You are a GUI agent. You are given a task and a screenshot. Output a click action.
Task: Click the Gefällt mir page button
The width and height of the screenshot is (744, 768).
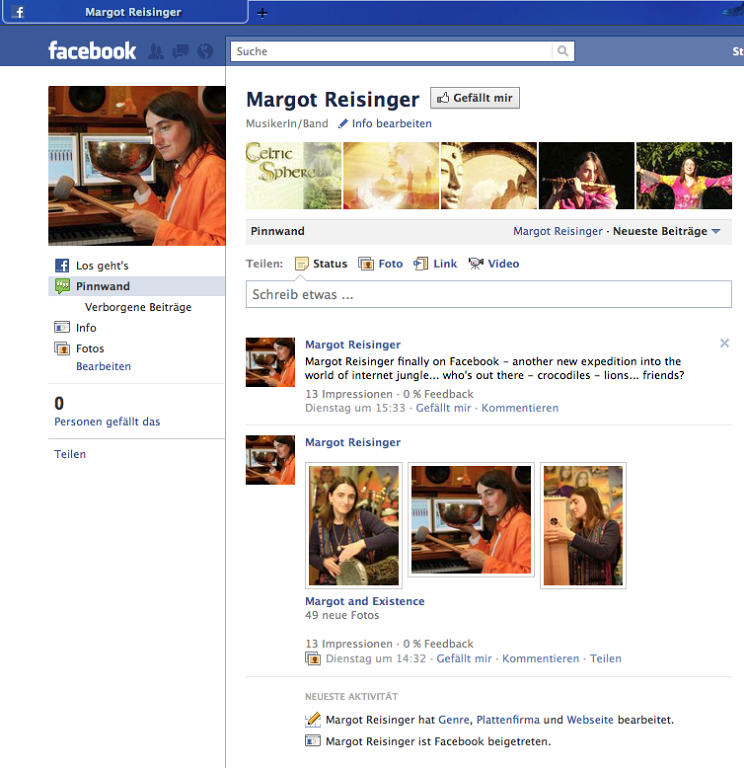pyautogui.click(x=475, y=98)
